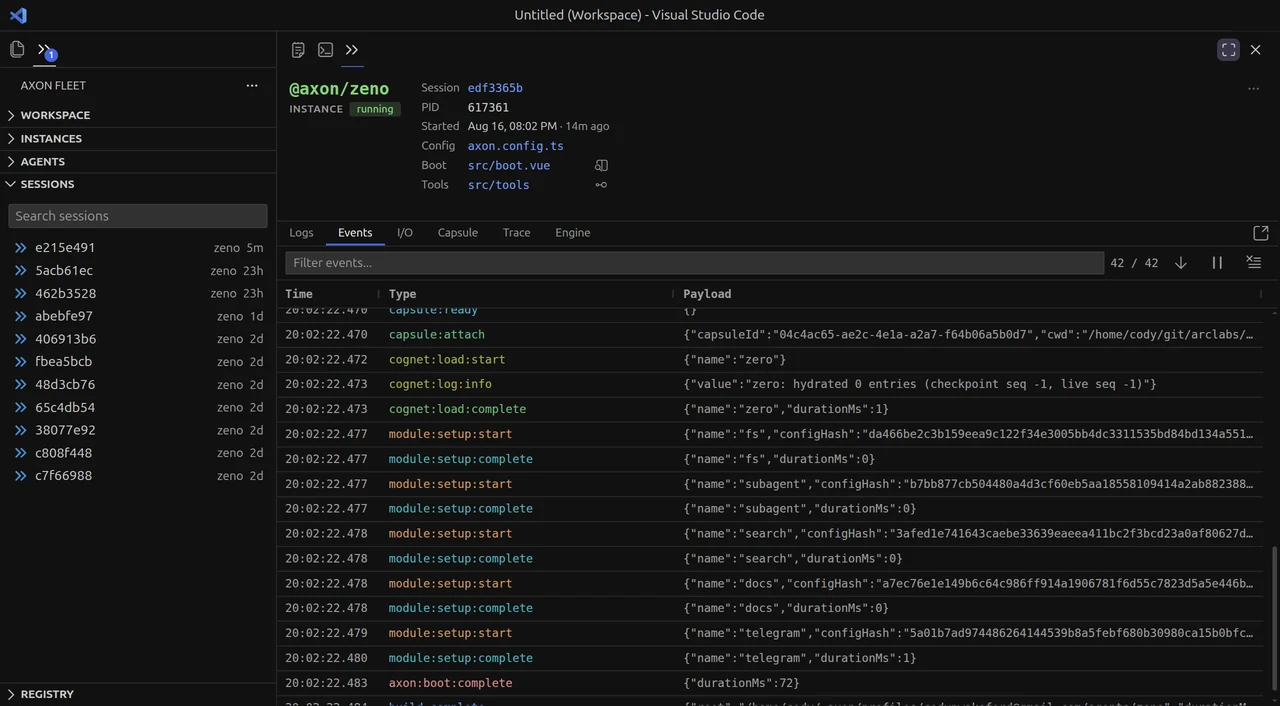Click session icon beside 462b3528
1280x706 pixels.
point(20,294)
